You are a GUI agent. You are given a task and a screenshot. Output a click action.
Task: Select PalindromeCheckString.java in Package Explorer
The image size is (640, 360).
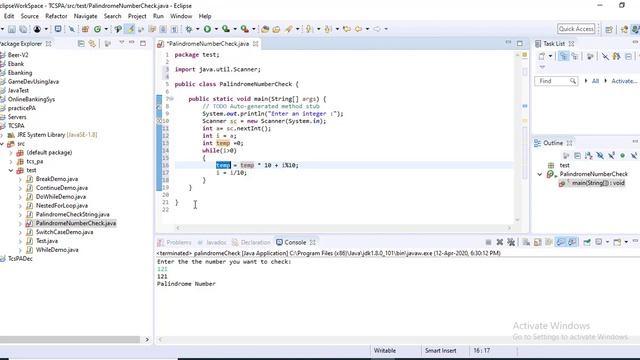pos(72,214)
